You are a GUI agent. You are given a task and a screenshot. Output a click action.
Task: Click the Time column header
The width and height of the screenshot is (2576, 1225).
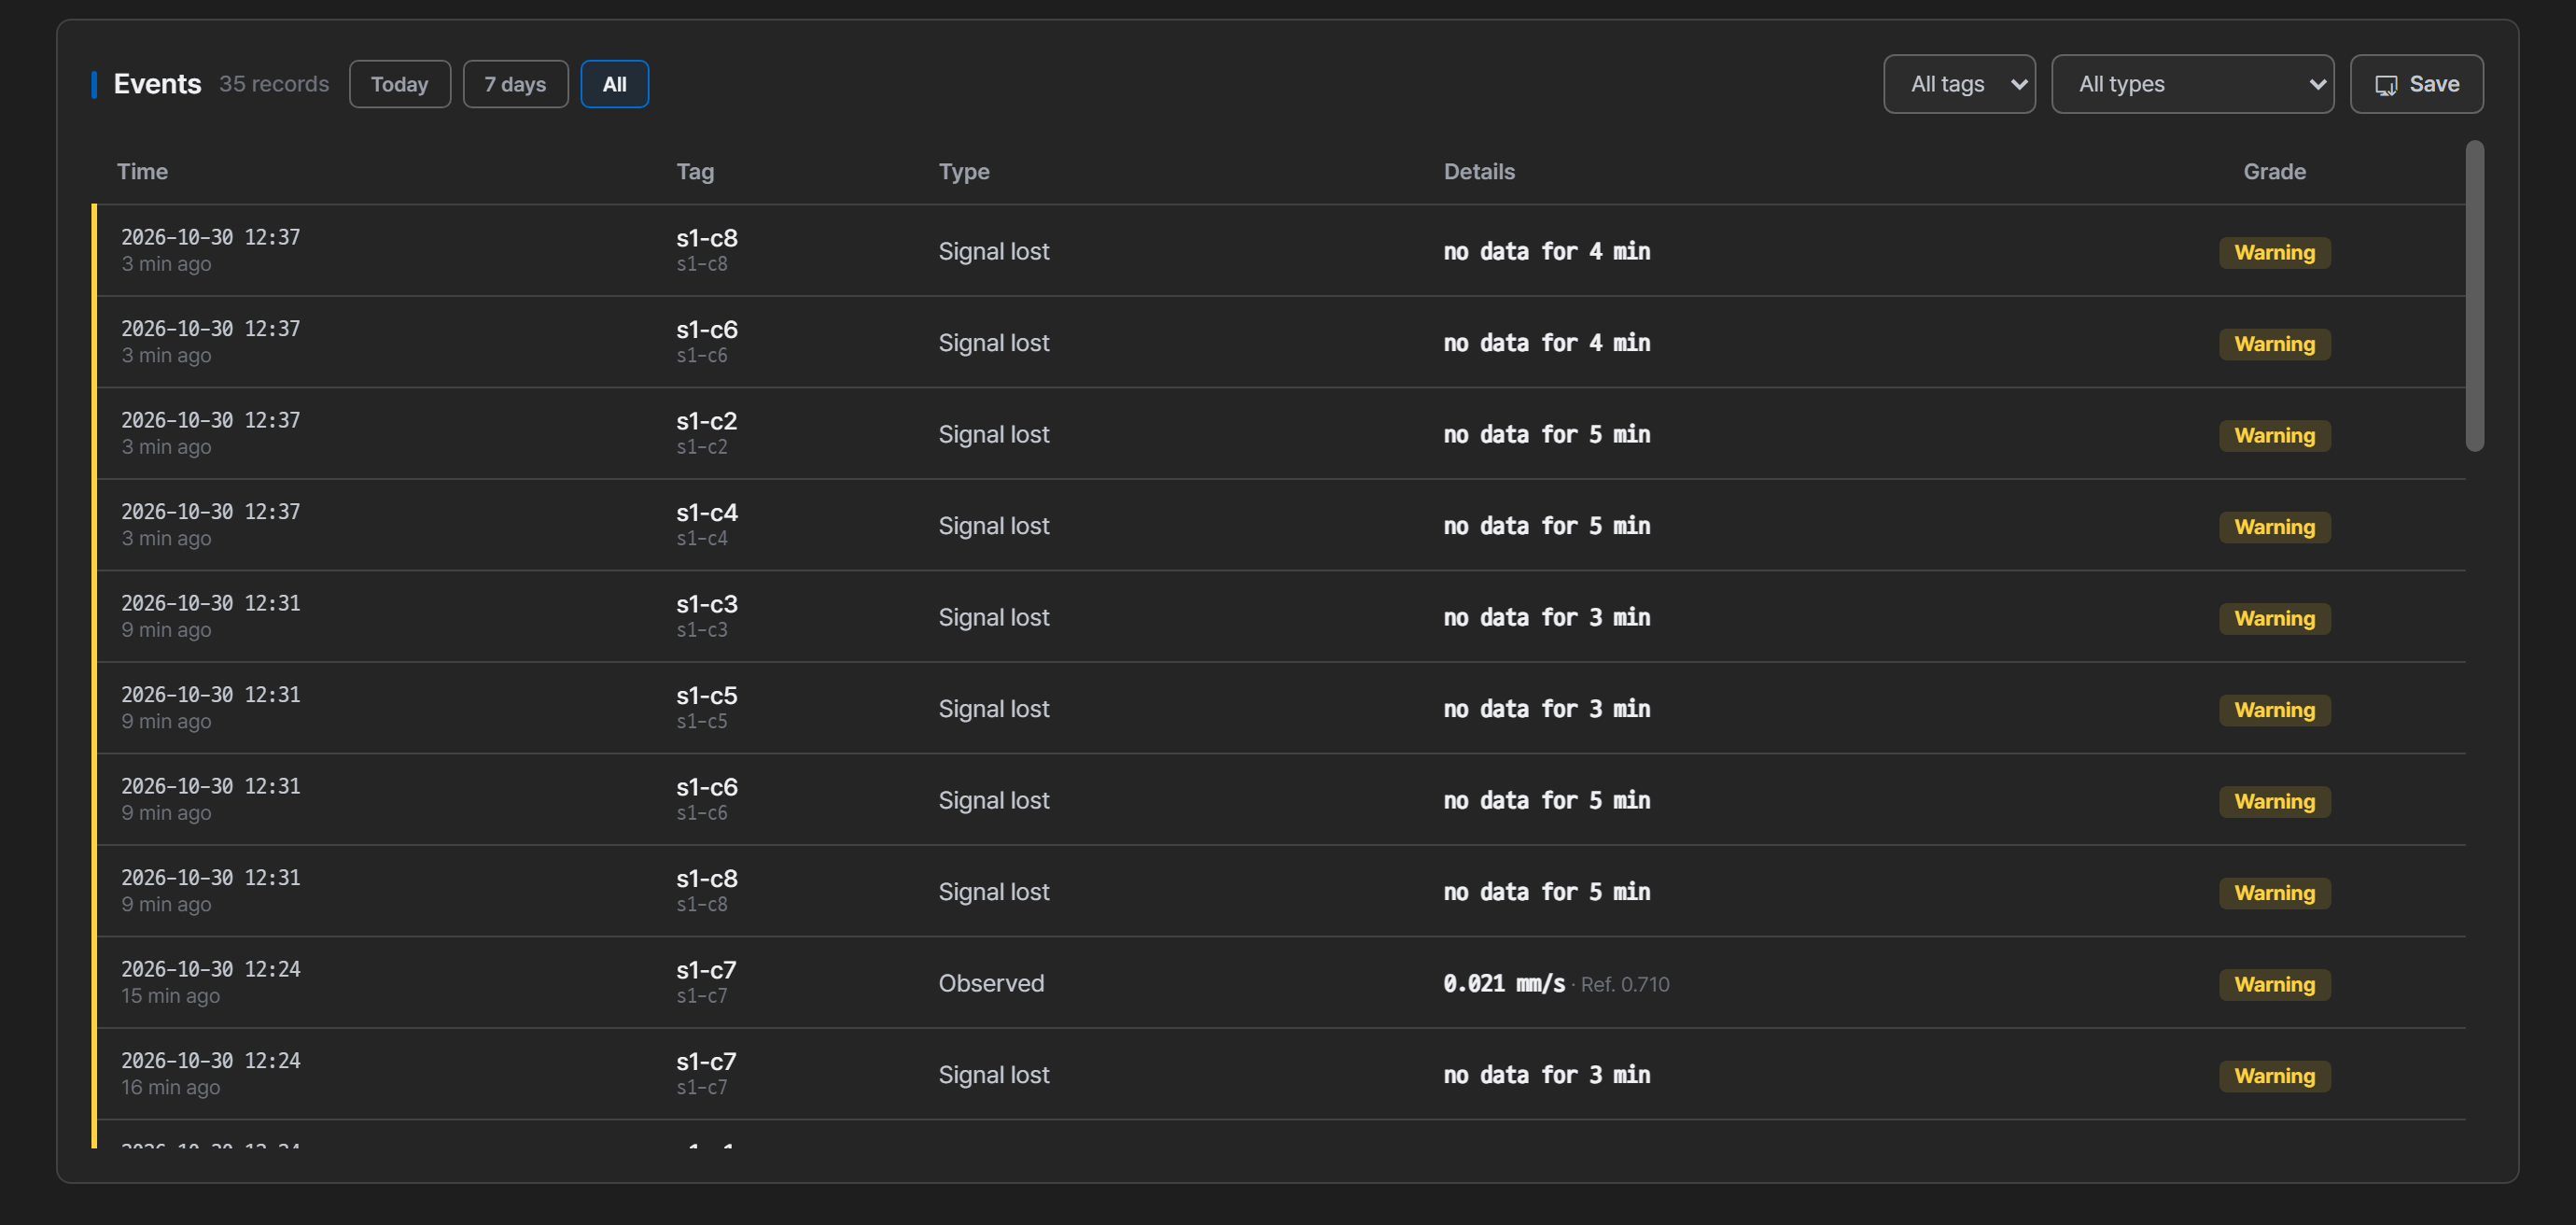tap(142, 171)
